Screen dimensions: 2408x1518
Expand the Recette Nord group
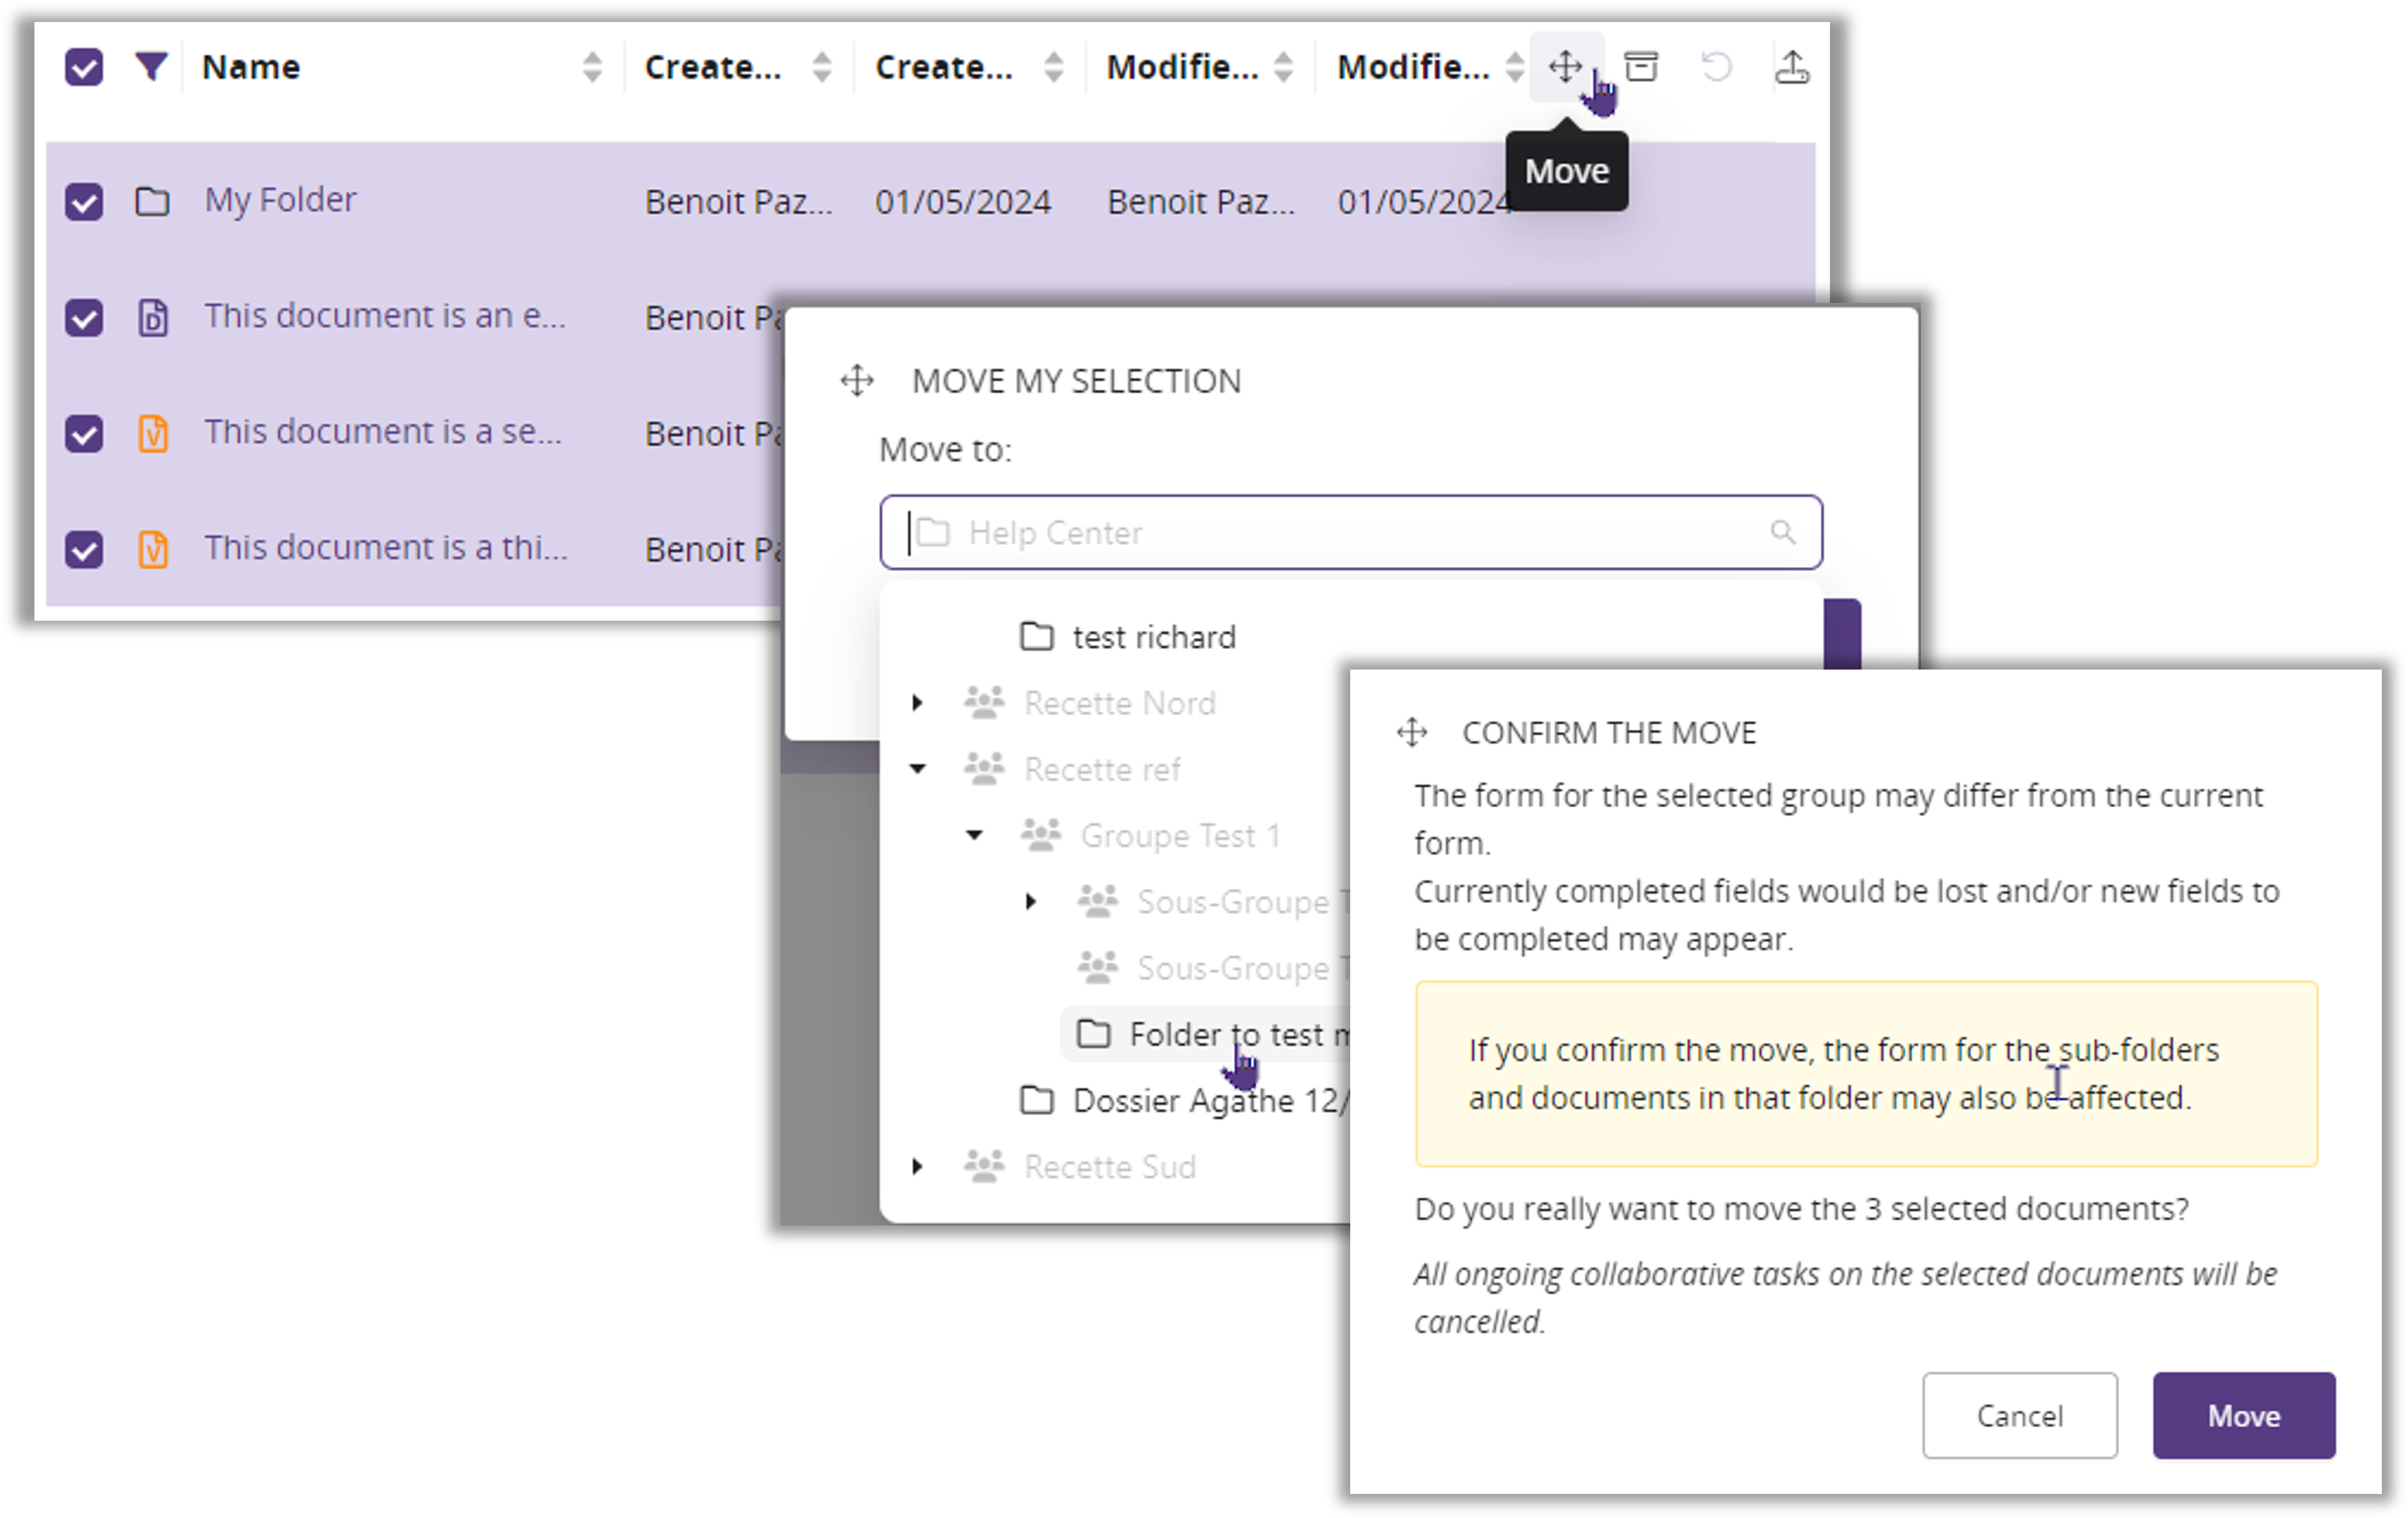[917, 703]
